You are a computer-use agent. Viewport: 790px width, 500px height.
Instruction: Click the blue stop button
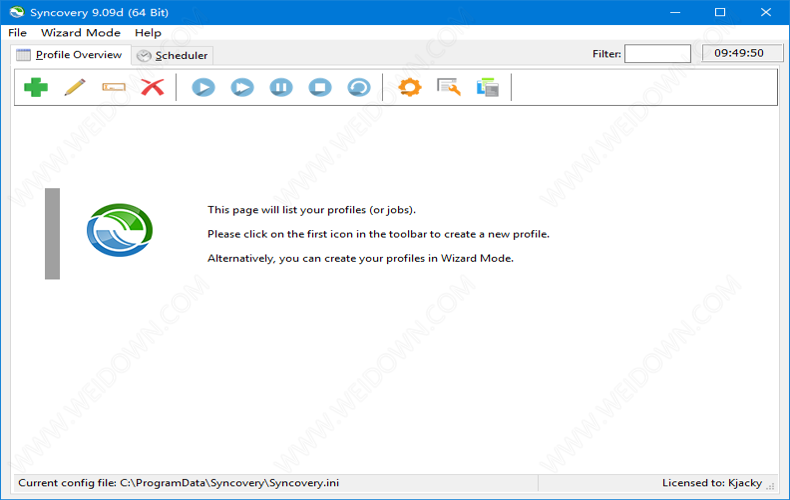320,87
